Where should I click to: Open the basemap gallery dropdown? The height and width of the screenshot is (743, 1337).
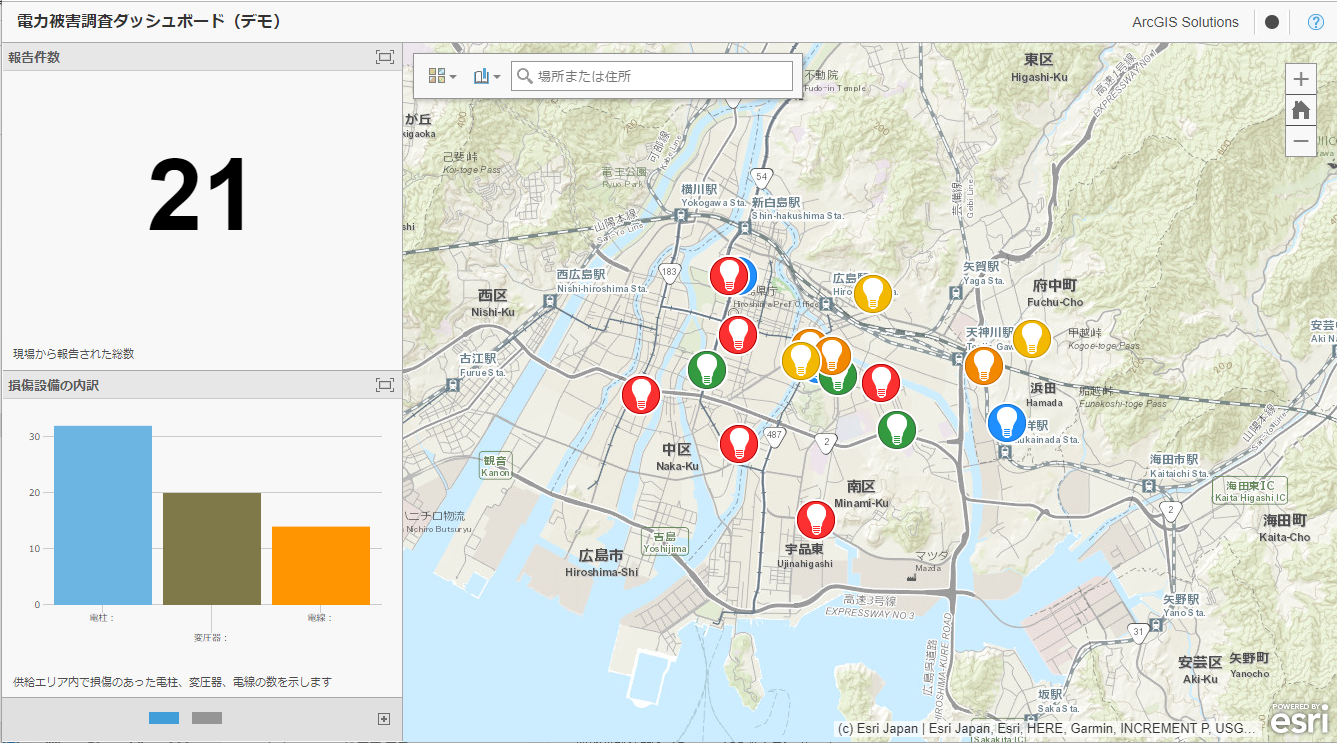[x=442, y=76]
